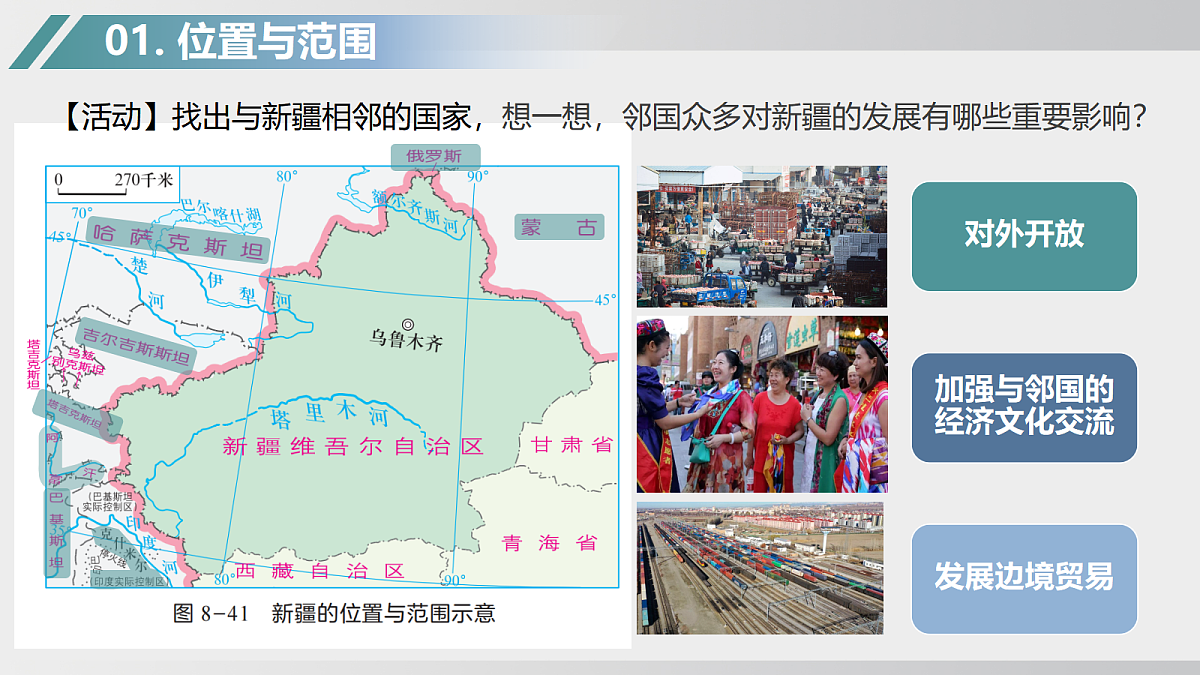Click the '新疆维吾尔自治区' map label
This screenshot has width=1200, height=675.
(353, 447)
